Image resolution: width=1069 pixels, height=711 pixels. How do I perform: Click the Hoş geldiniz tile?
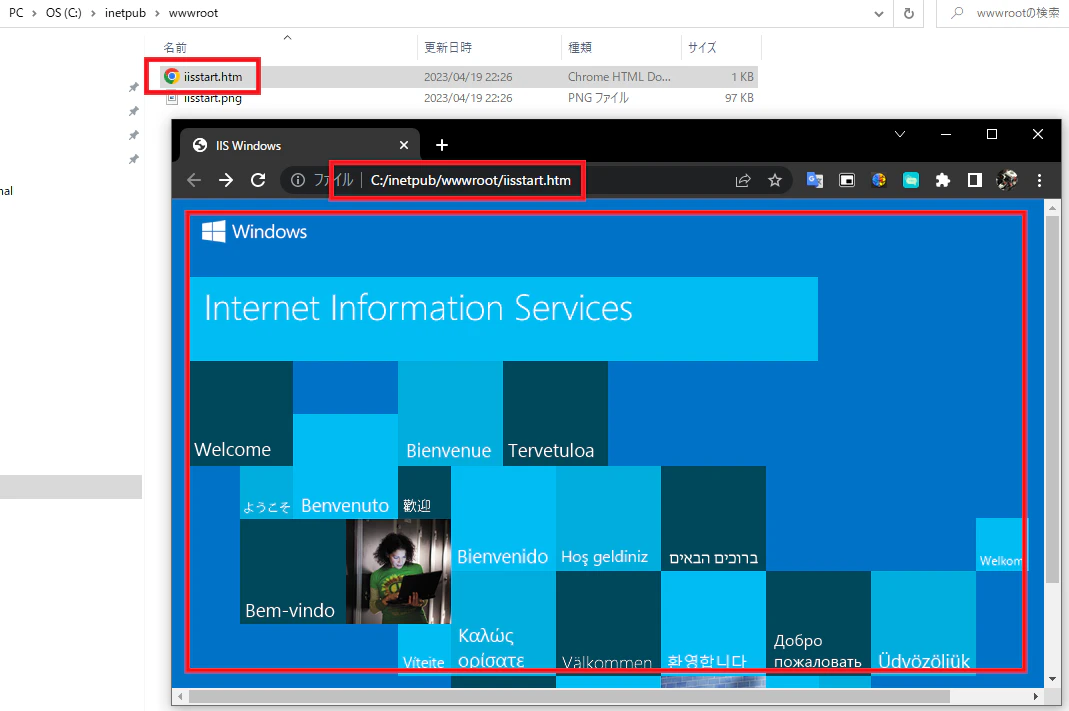tap(608, 519)
